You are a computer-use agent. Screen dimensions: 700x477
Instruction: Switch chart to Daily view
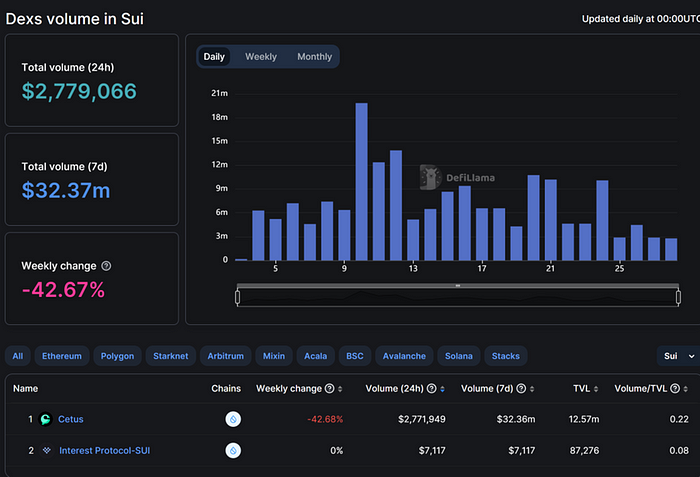[x=214, y=57]
